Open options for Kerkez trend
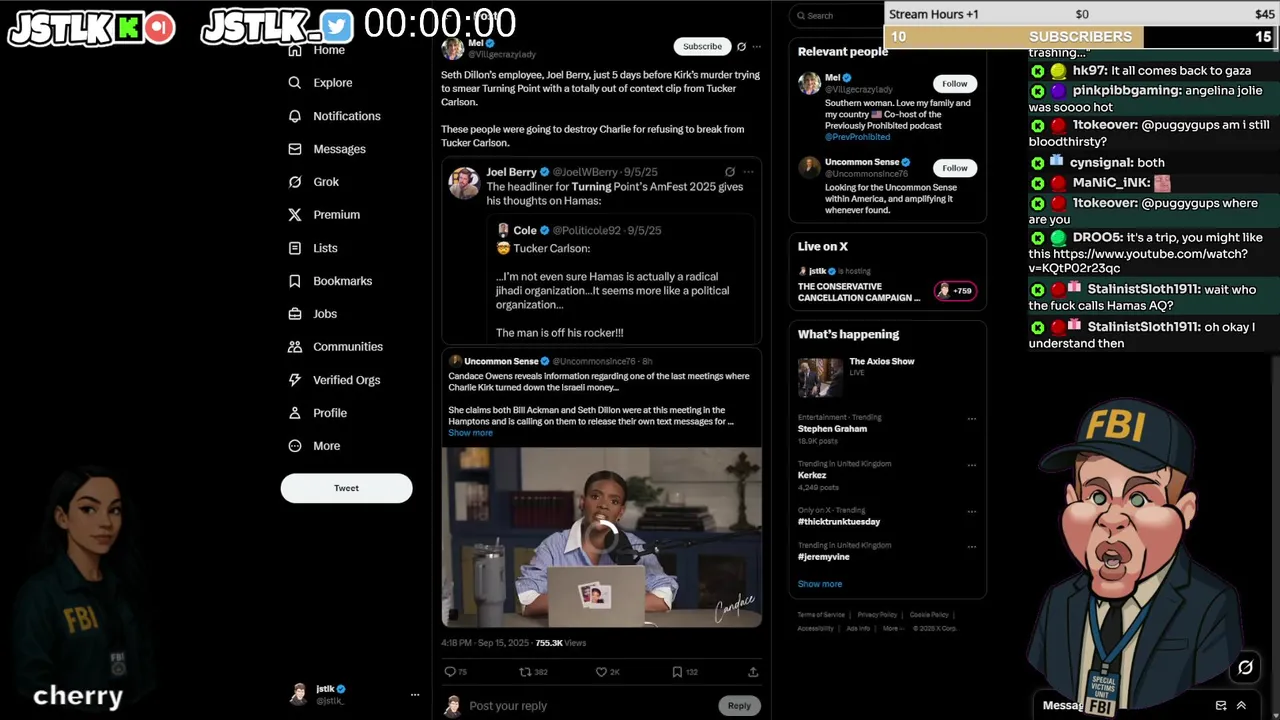1280x720 pixels. pyautogui.click(x=971, y=465)
